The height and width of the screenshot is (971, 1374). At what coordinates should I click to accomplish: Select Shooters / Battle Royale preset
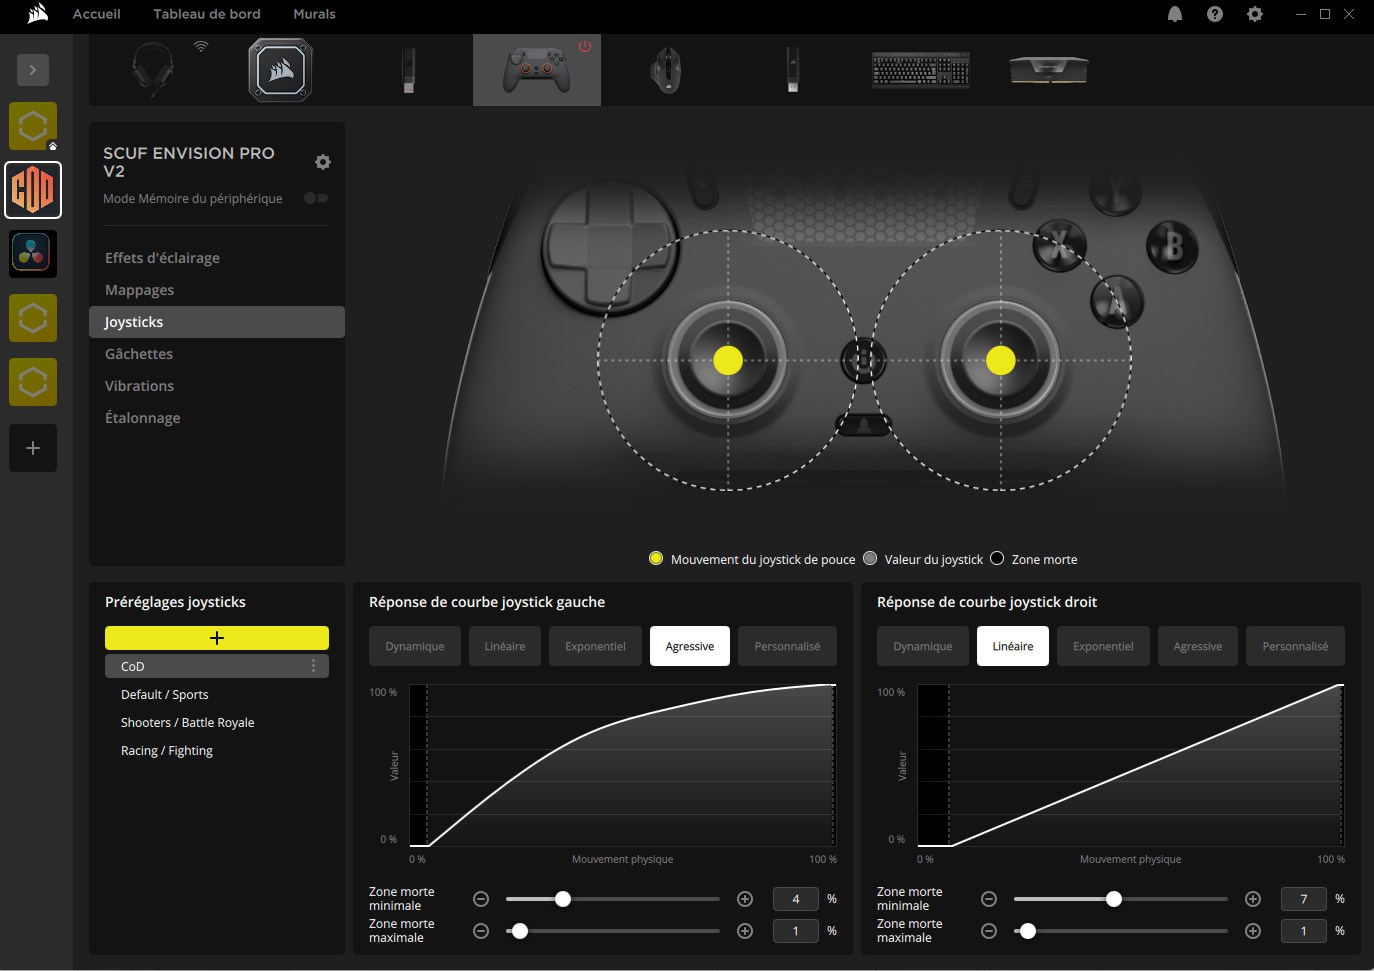pos(187,722)
